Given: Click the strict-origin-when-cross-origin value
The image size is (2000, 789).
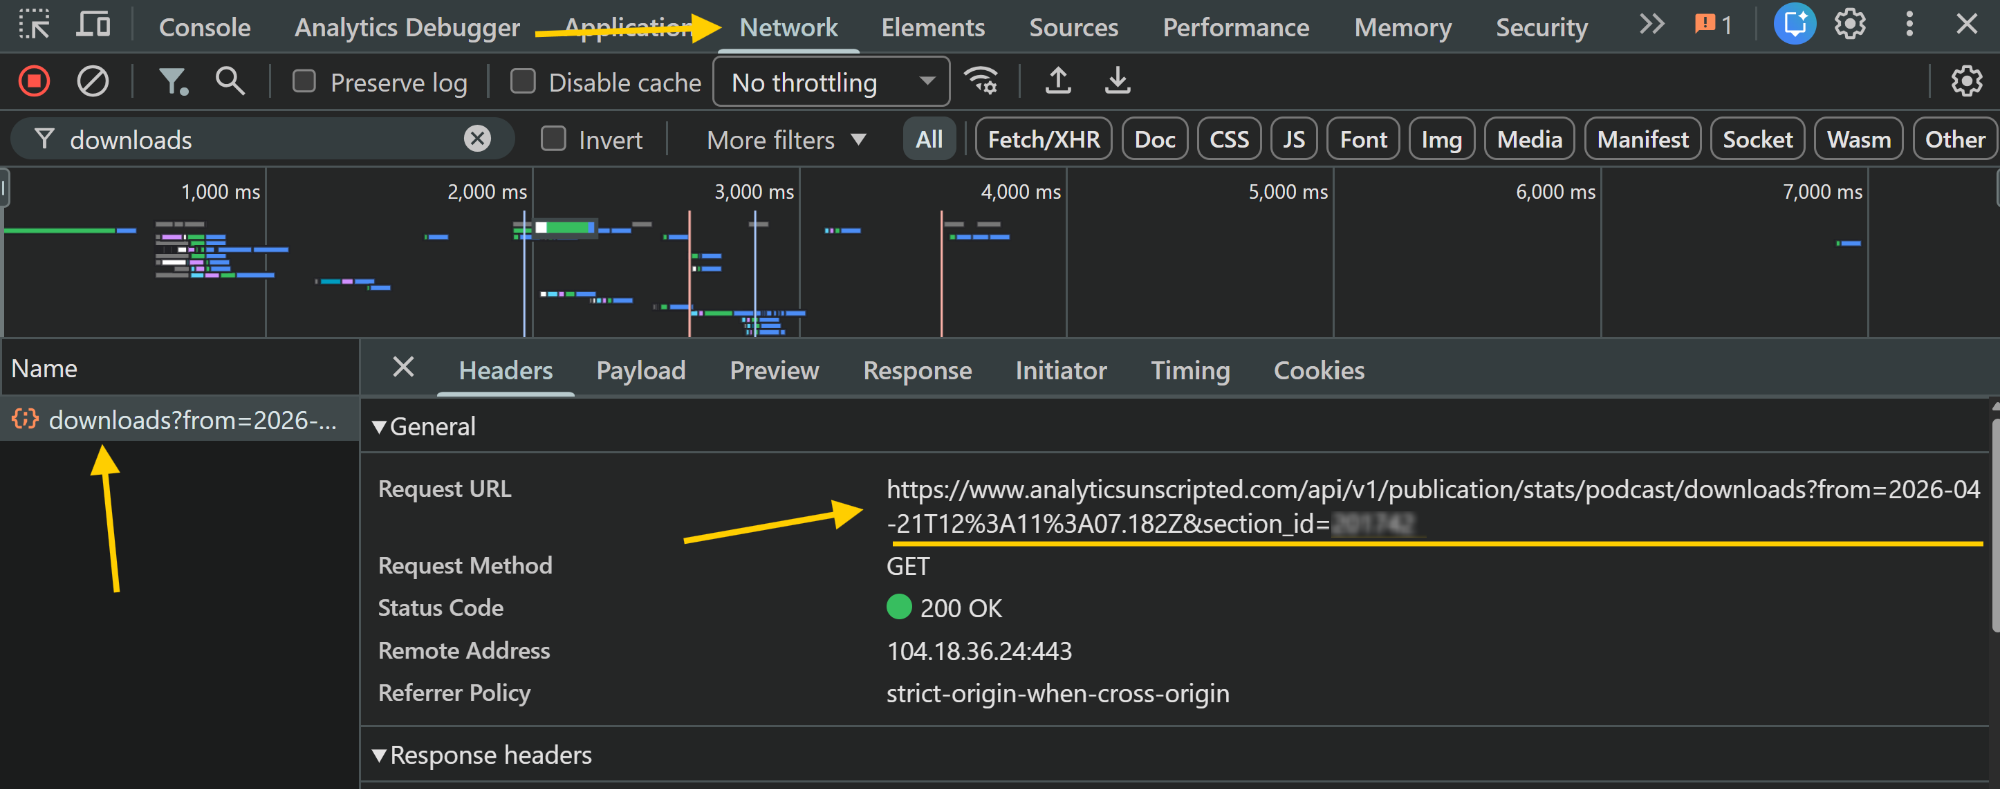Looking at the screenshot, I should click(1058, 693).
